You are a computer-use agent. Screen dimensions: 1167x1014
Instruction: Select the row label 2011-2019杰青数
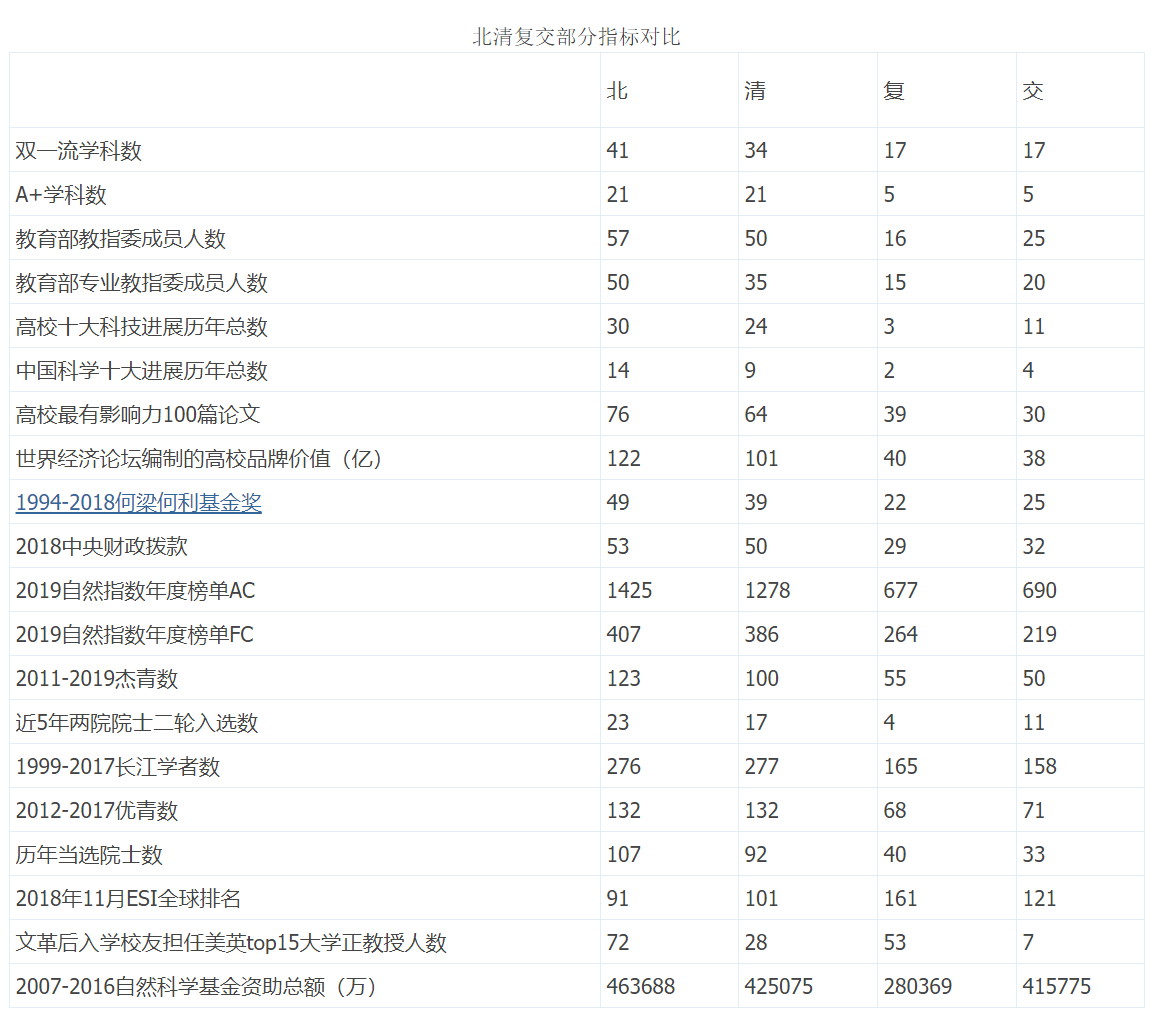[x=97, y=678]
